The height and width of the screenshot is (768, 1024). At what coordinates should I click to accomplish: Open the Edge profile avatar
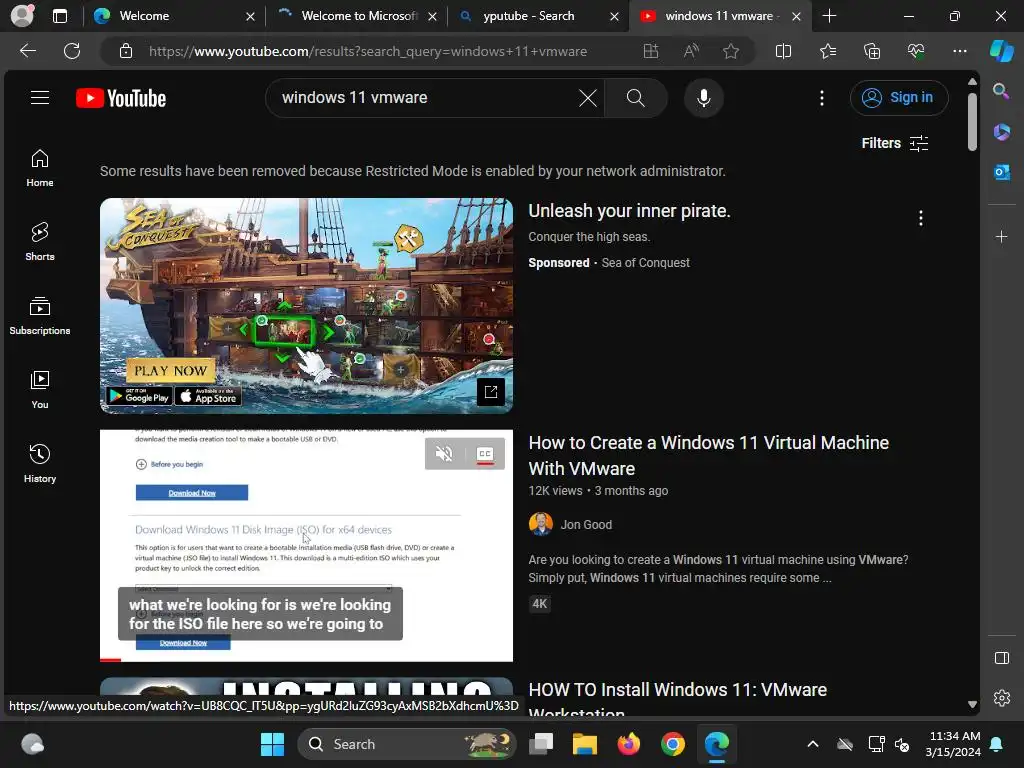(22, 16)
